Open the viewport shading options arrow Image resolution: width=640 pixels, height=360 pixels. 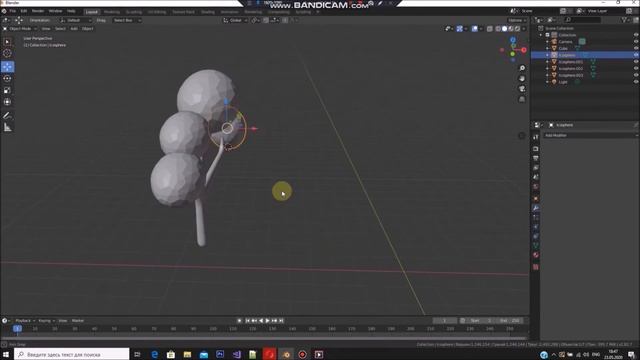click(524, 29)
